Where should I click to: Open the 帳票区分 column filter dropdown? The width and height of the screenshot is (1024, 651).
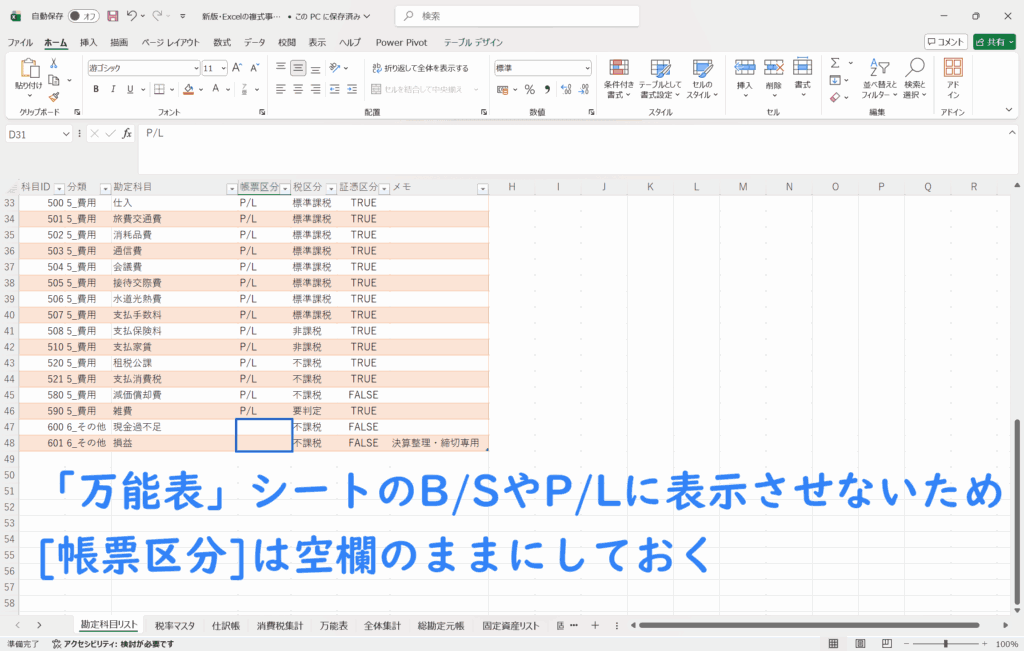pos(286,188)
